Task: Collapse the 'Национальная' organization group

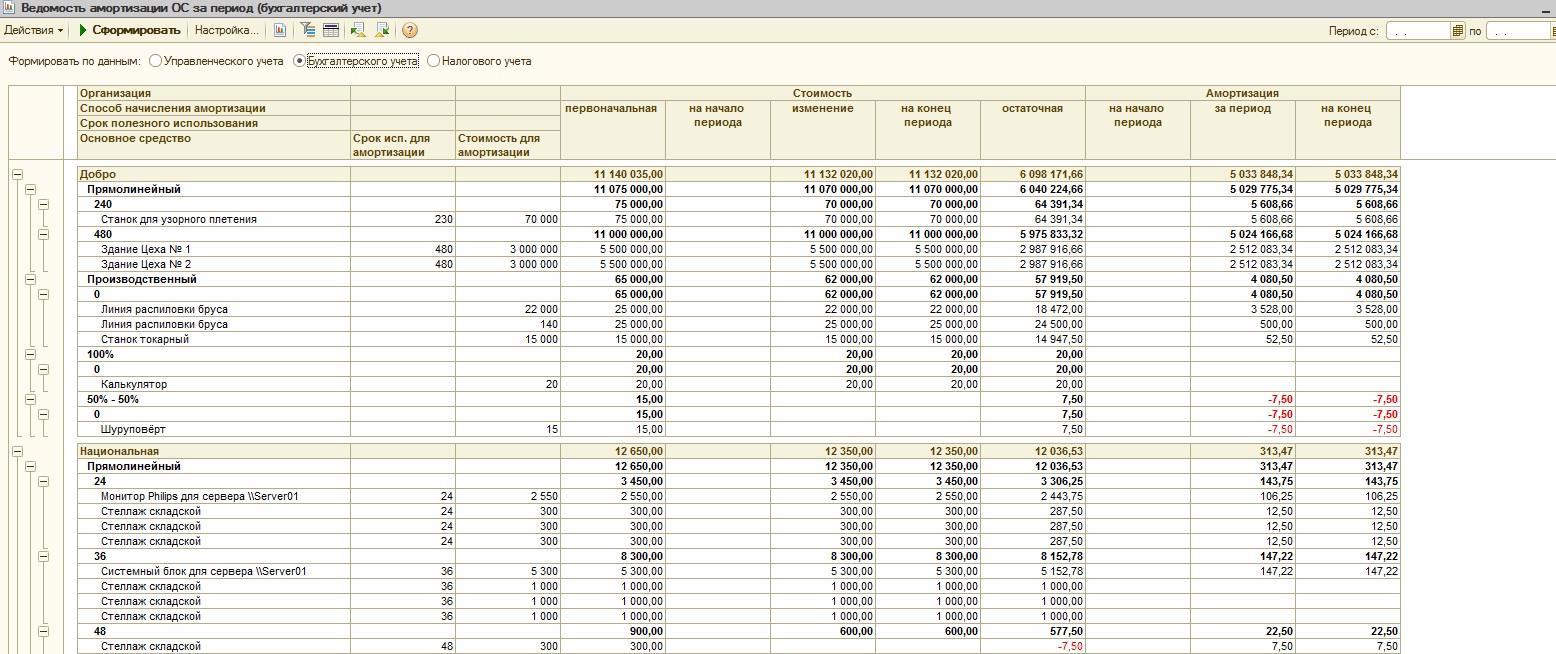Action: click(x=17, y=451)
